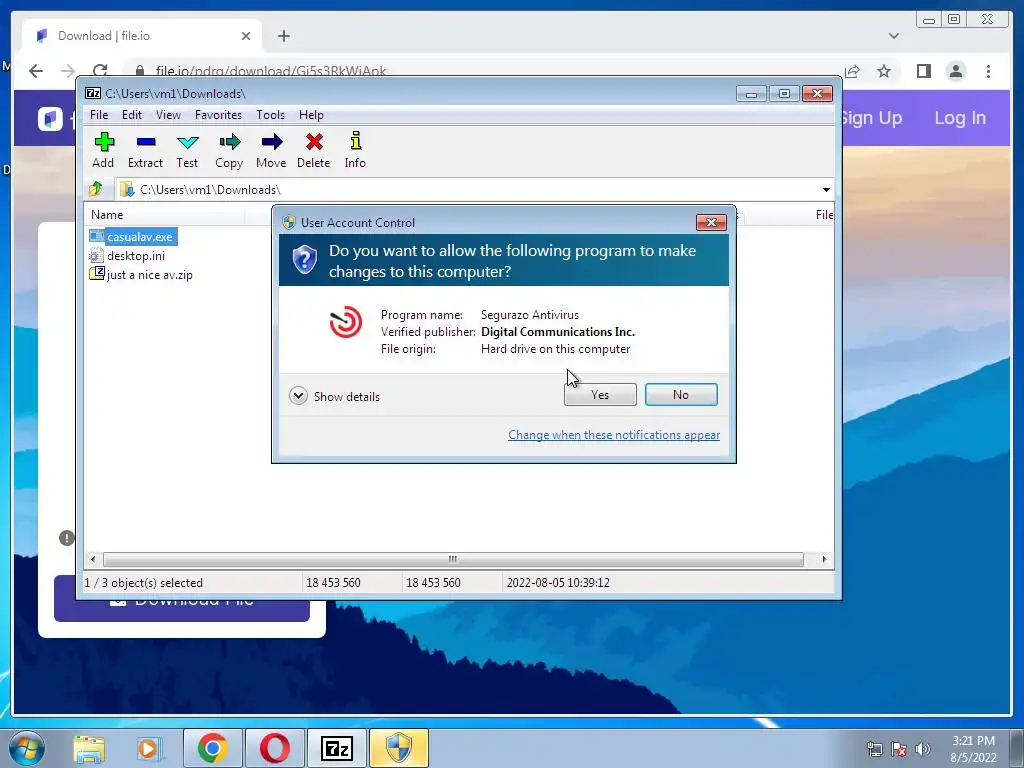Click Chrome back navigation arrow
This screenshot has height=768, width=1024.
click(x=36, y=71)
